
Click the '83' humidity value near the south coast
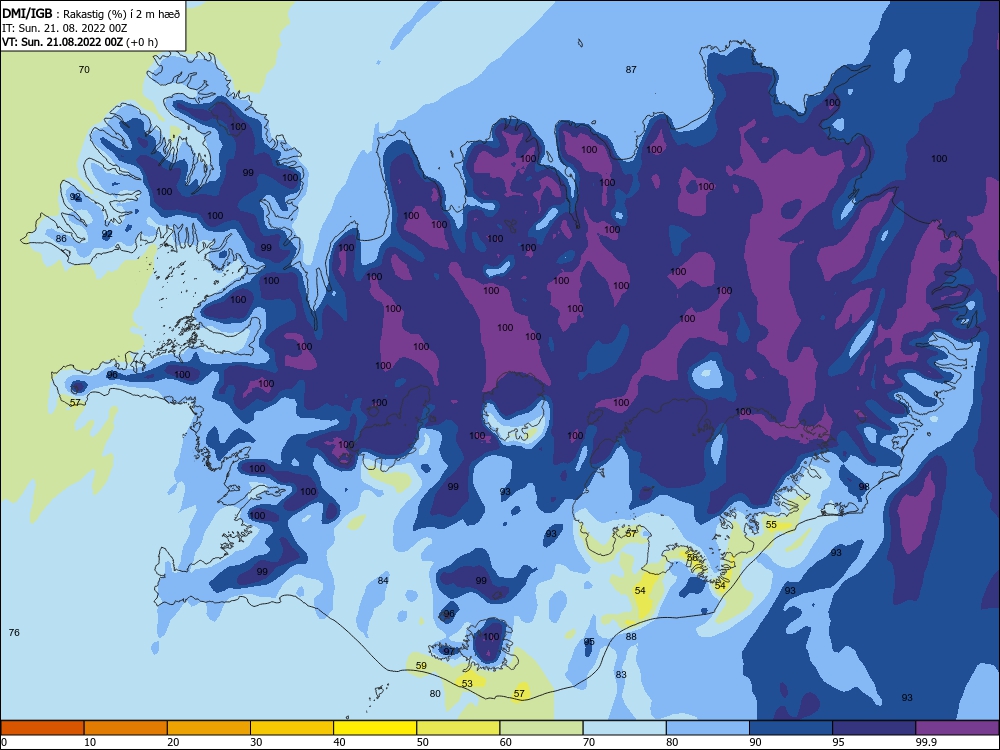621,674
